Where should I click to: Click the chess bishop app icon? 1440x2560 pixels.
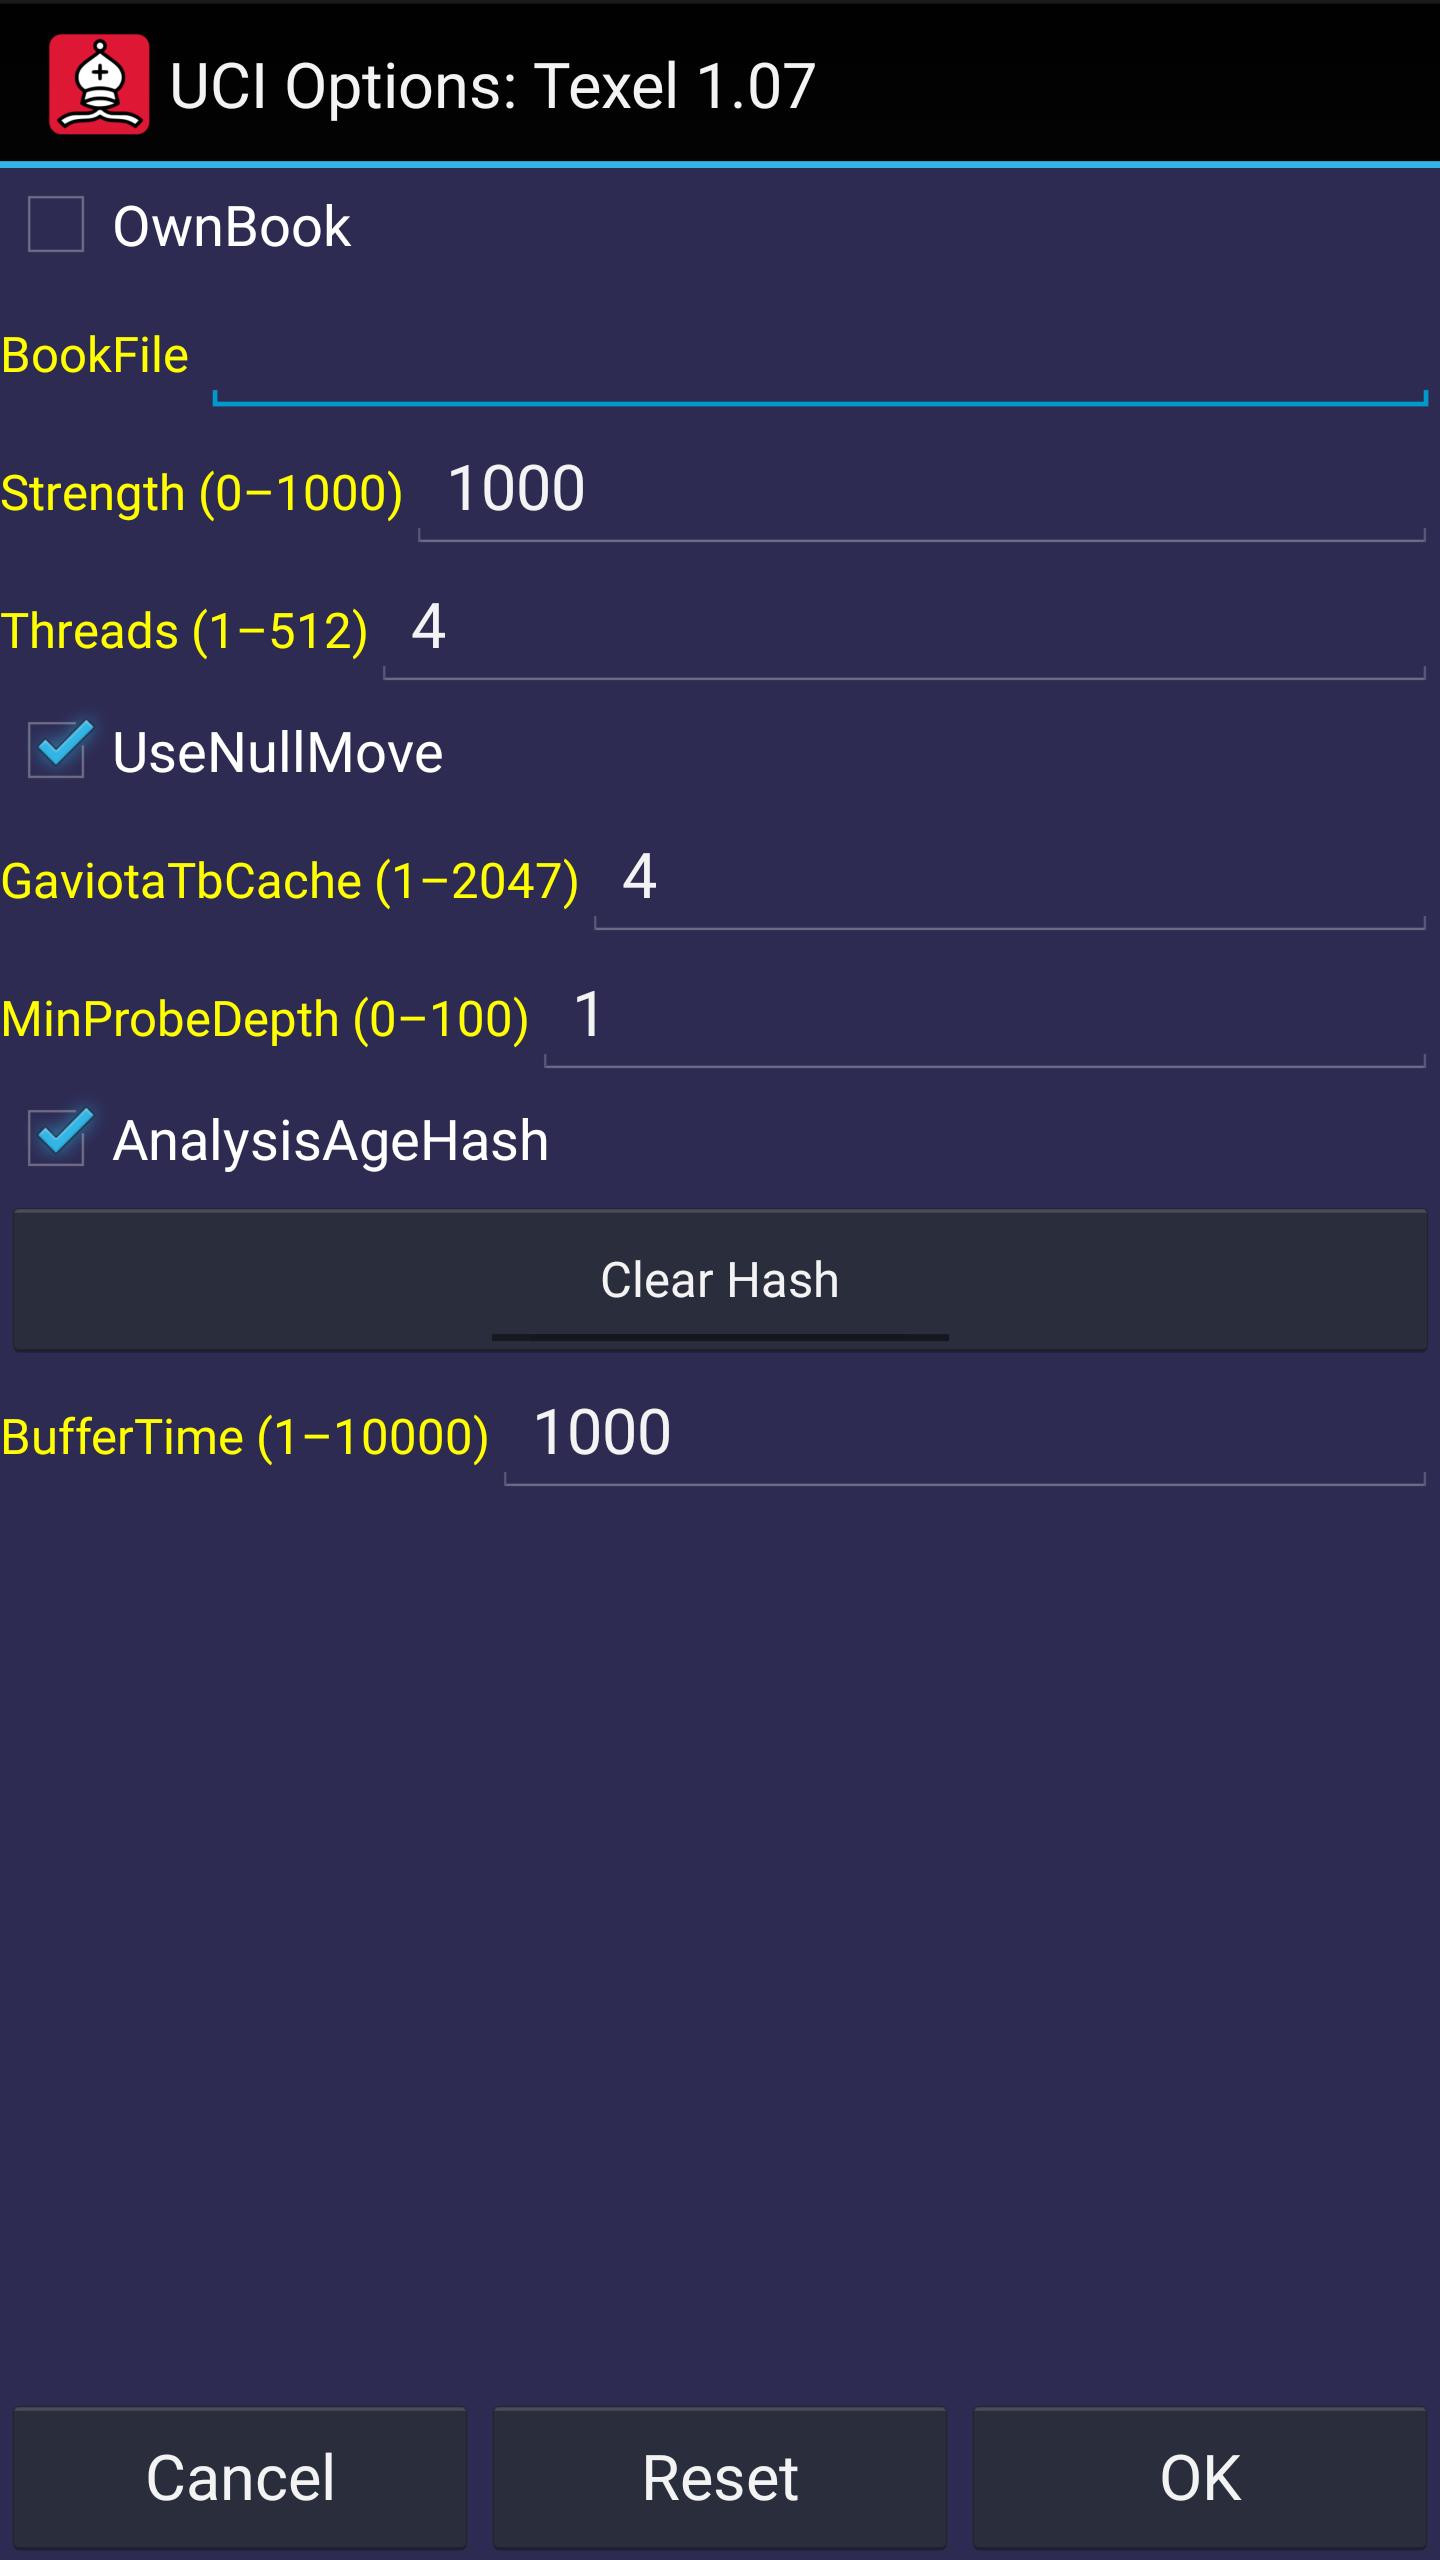(x=100, y=85)
